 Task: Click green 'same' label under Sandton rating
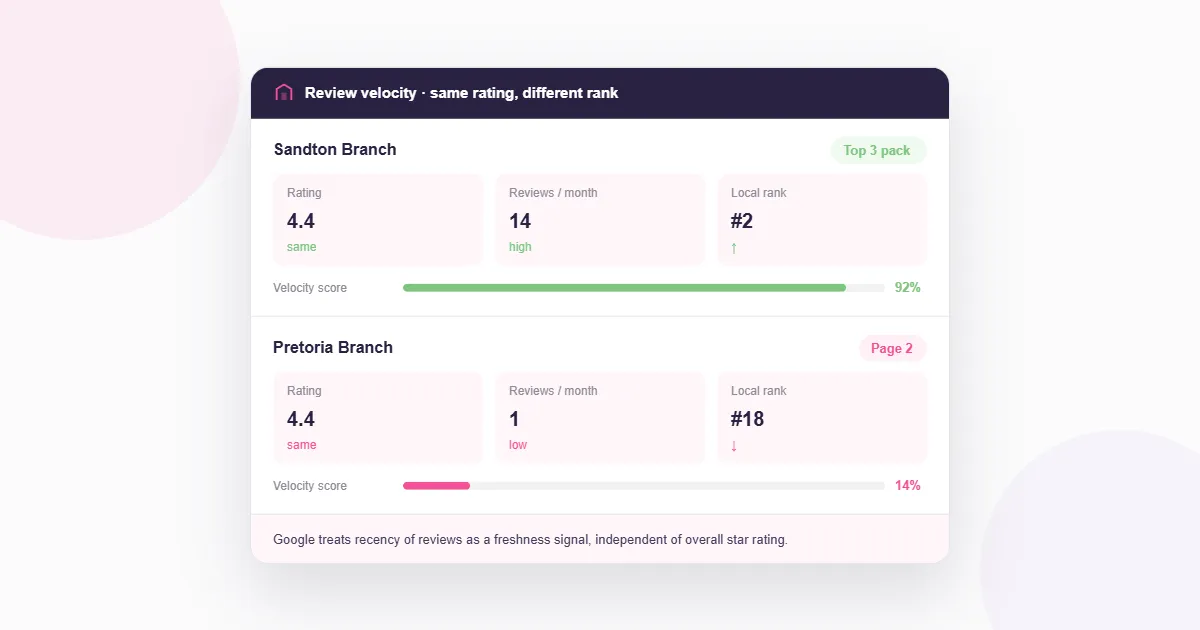[x=301, y=247]
